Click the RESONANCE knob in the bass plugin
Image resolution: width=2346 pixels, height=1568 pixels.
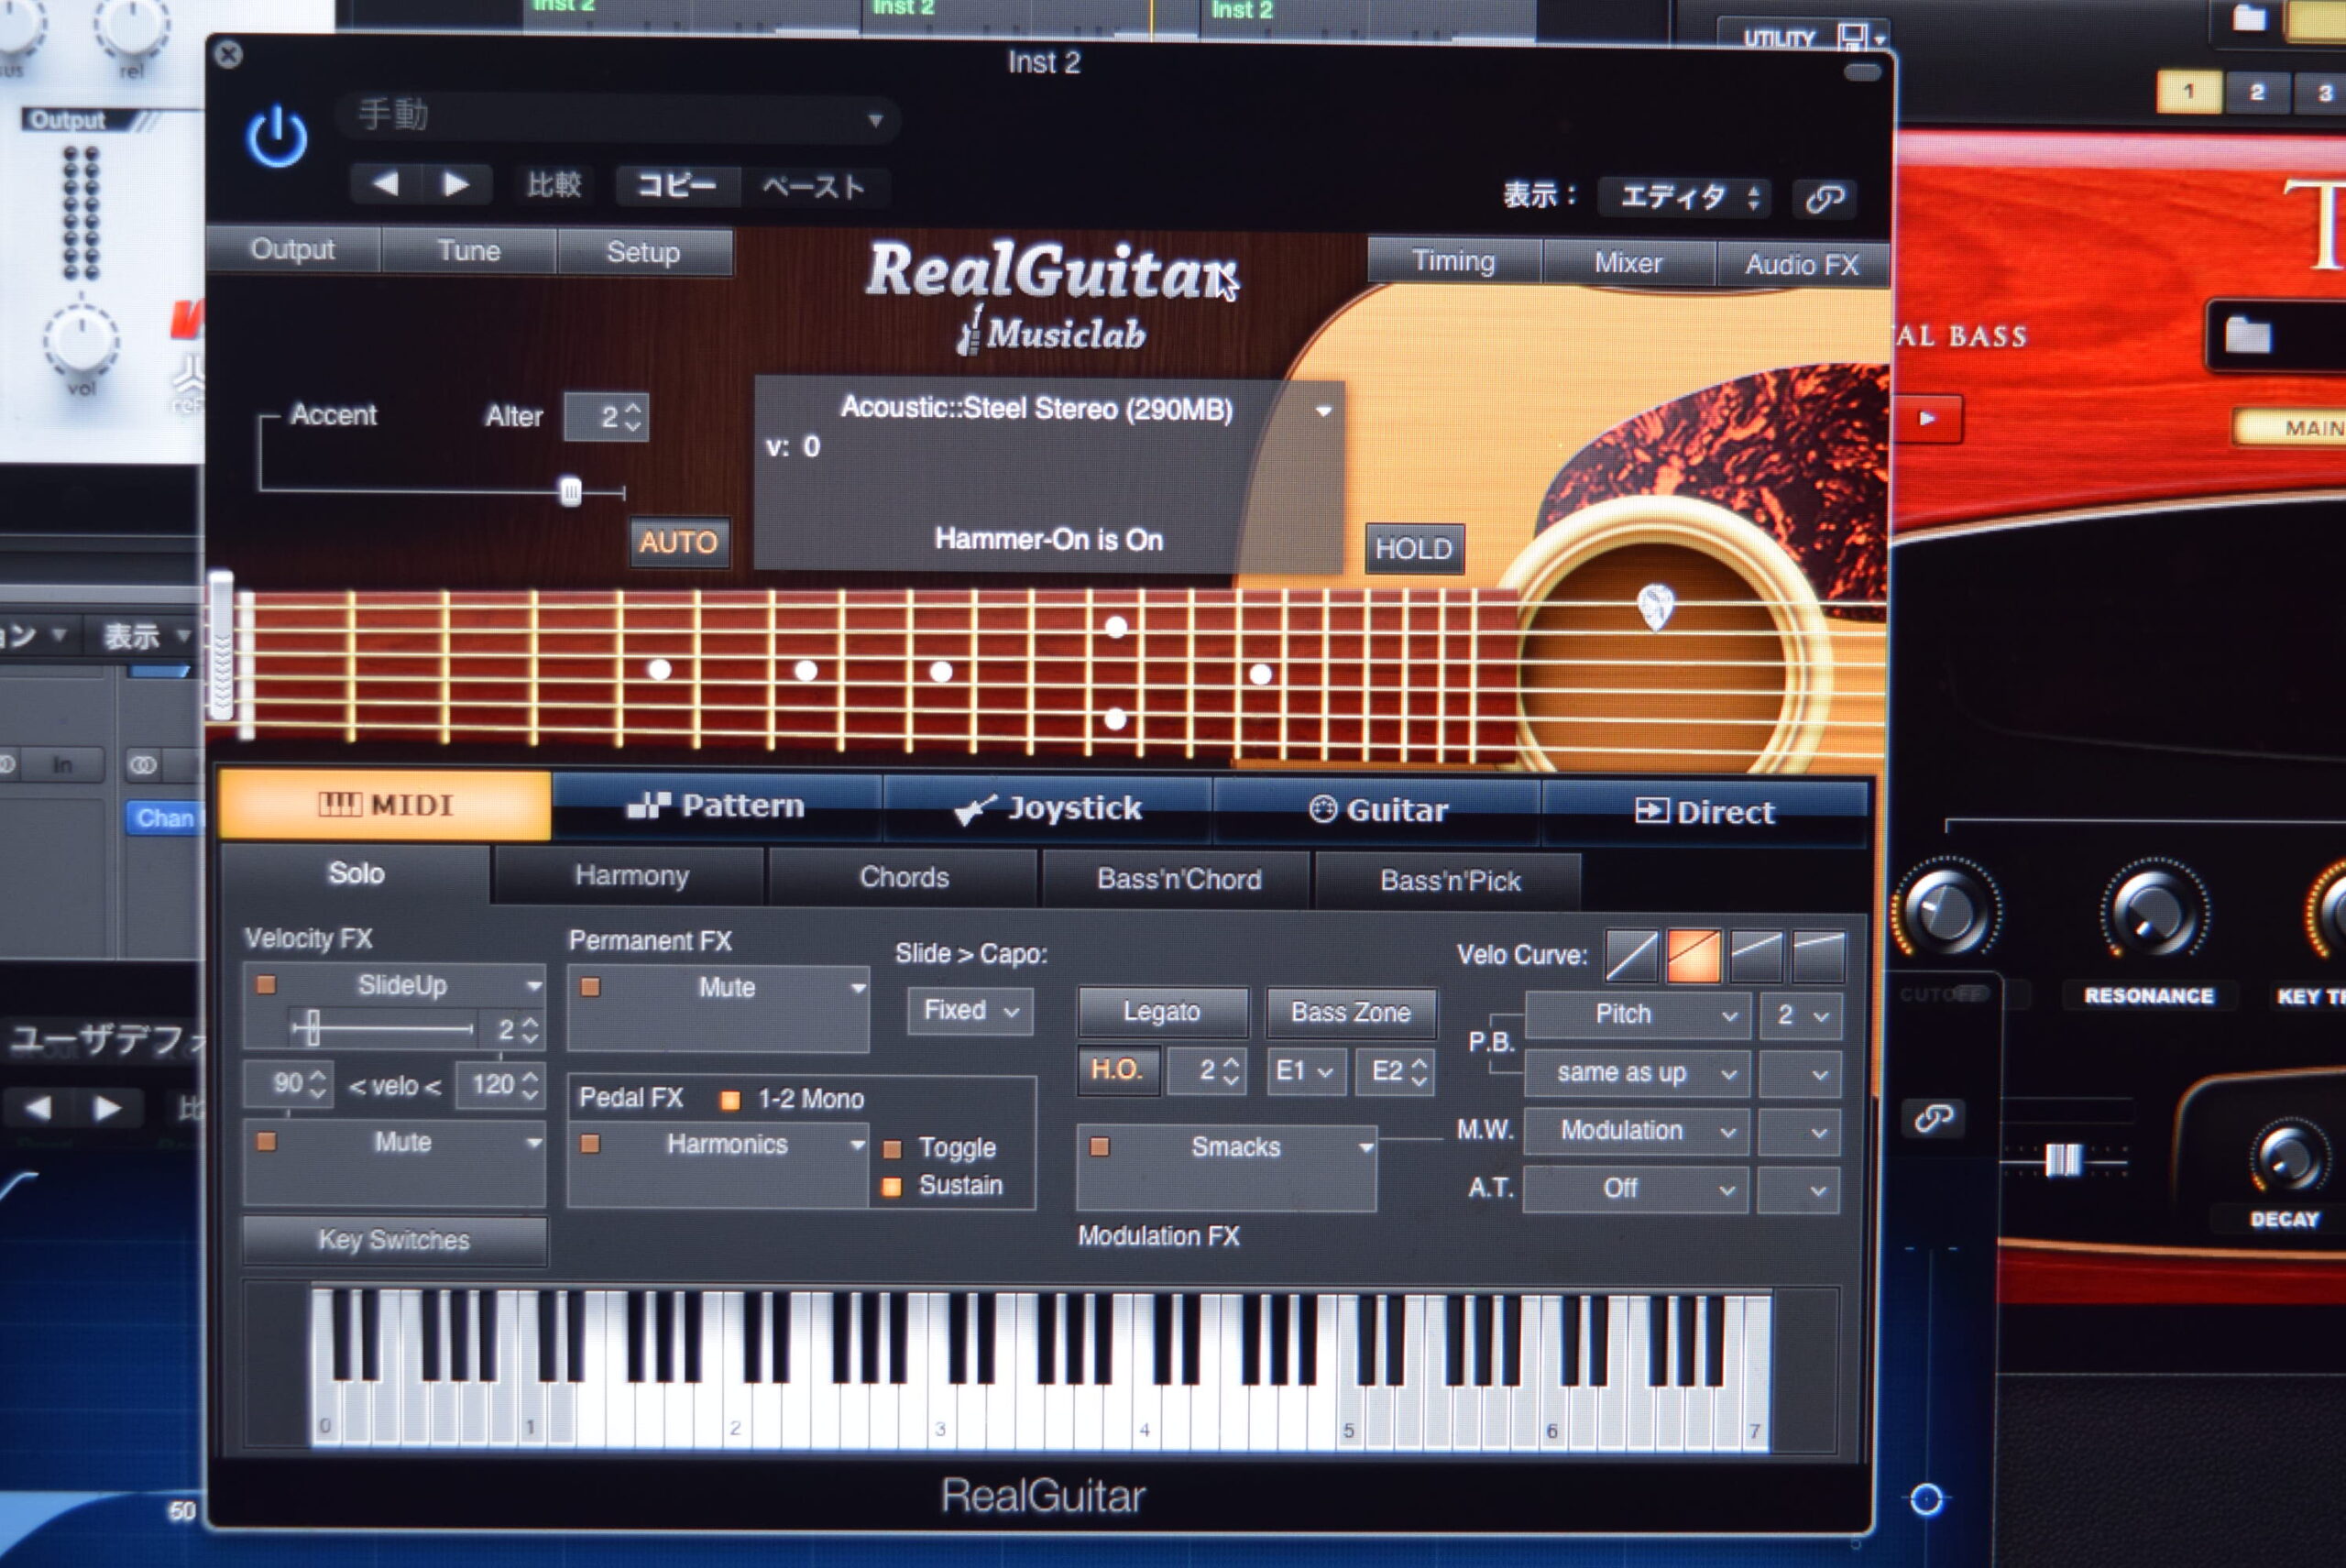(2153, 913)
